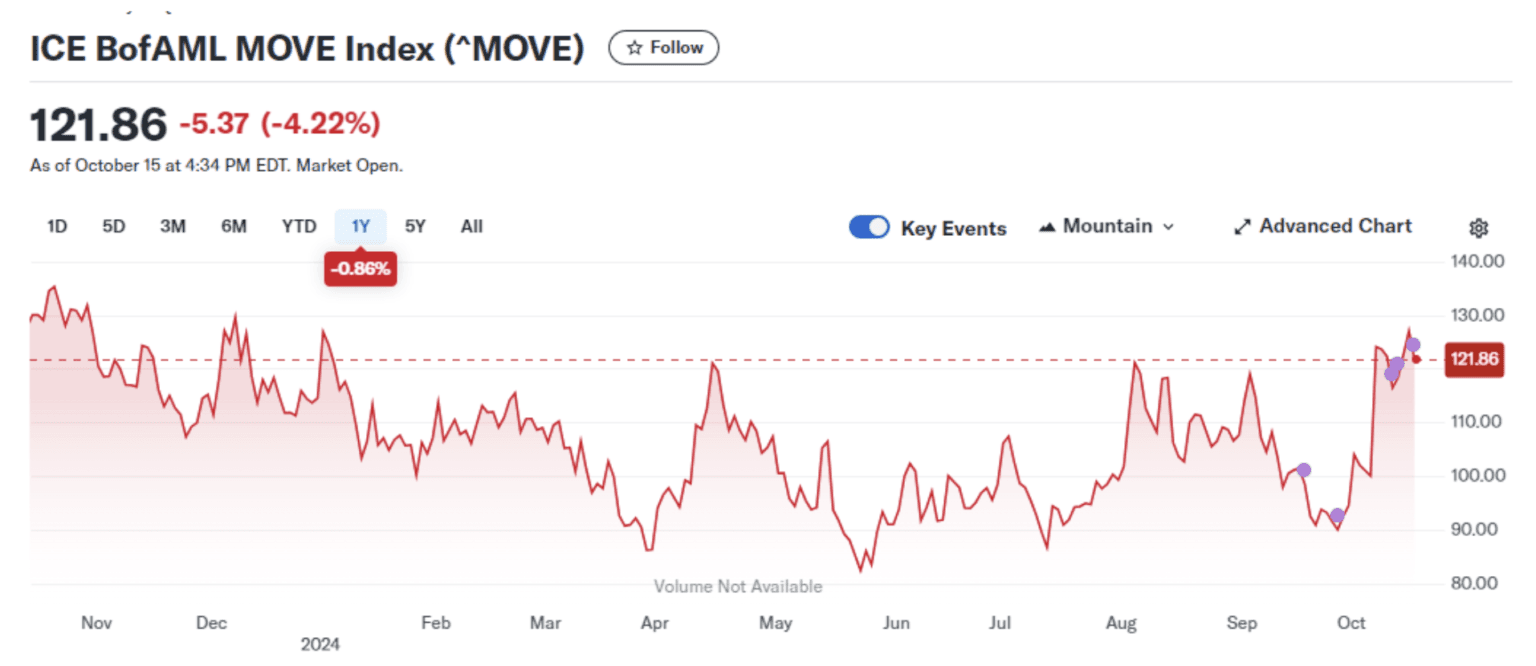This screenshot has height=666, width=1536.
Task: Click the star icon in Follow button
Action: (634, 48)
